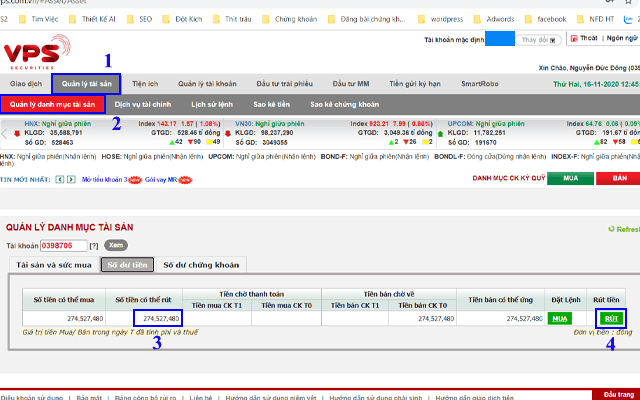This screenshot has width=640, height=400.
Task: Switch to Số dư chứng khoán tab
Action: point(201,265)
